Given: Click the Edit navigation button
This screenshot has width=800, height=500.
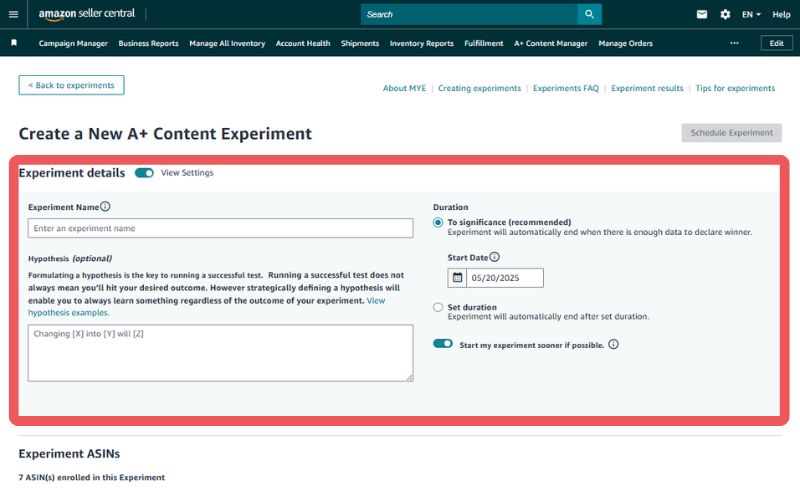Looking at the screenshot, I should point(777,43).
